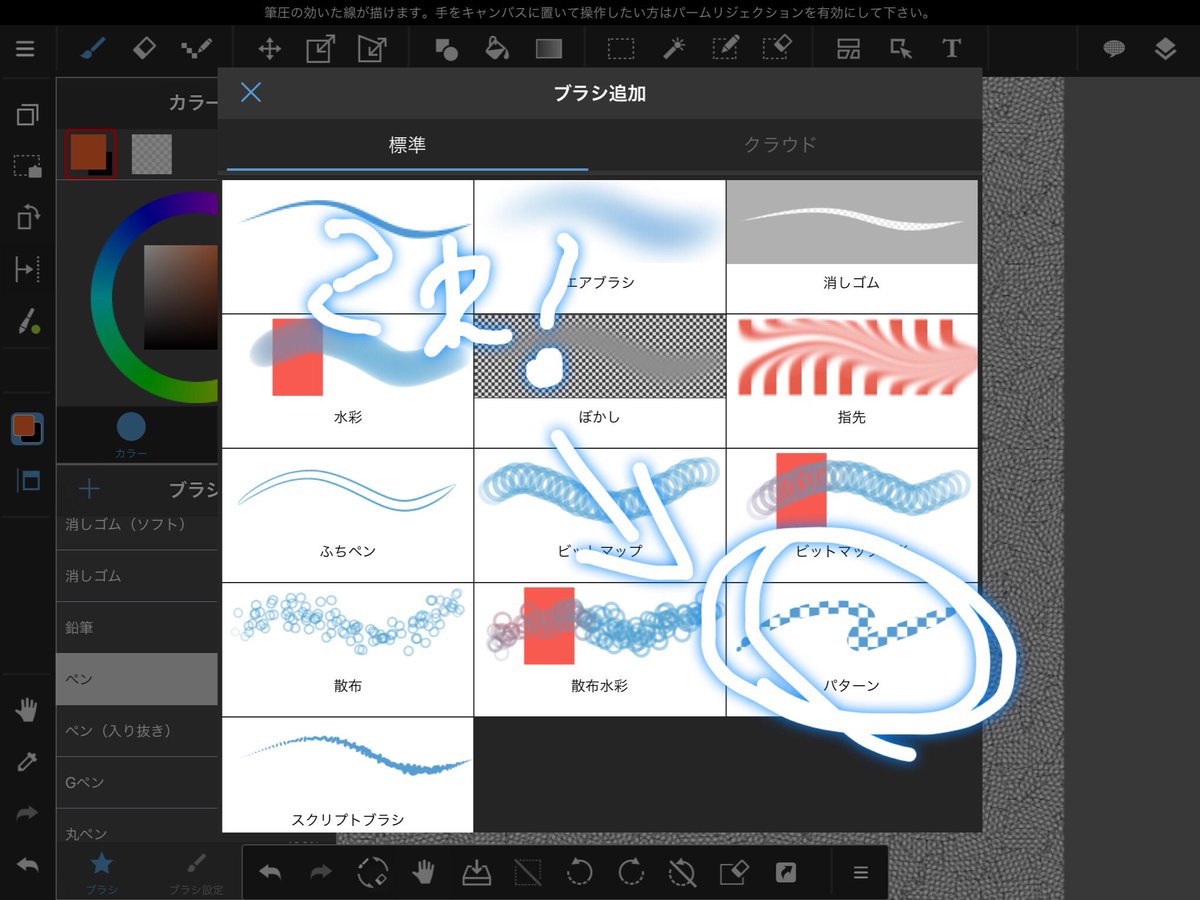Add a new brush with plus button
This screenshot has height=900, width=1200.
89,488
